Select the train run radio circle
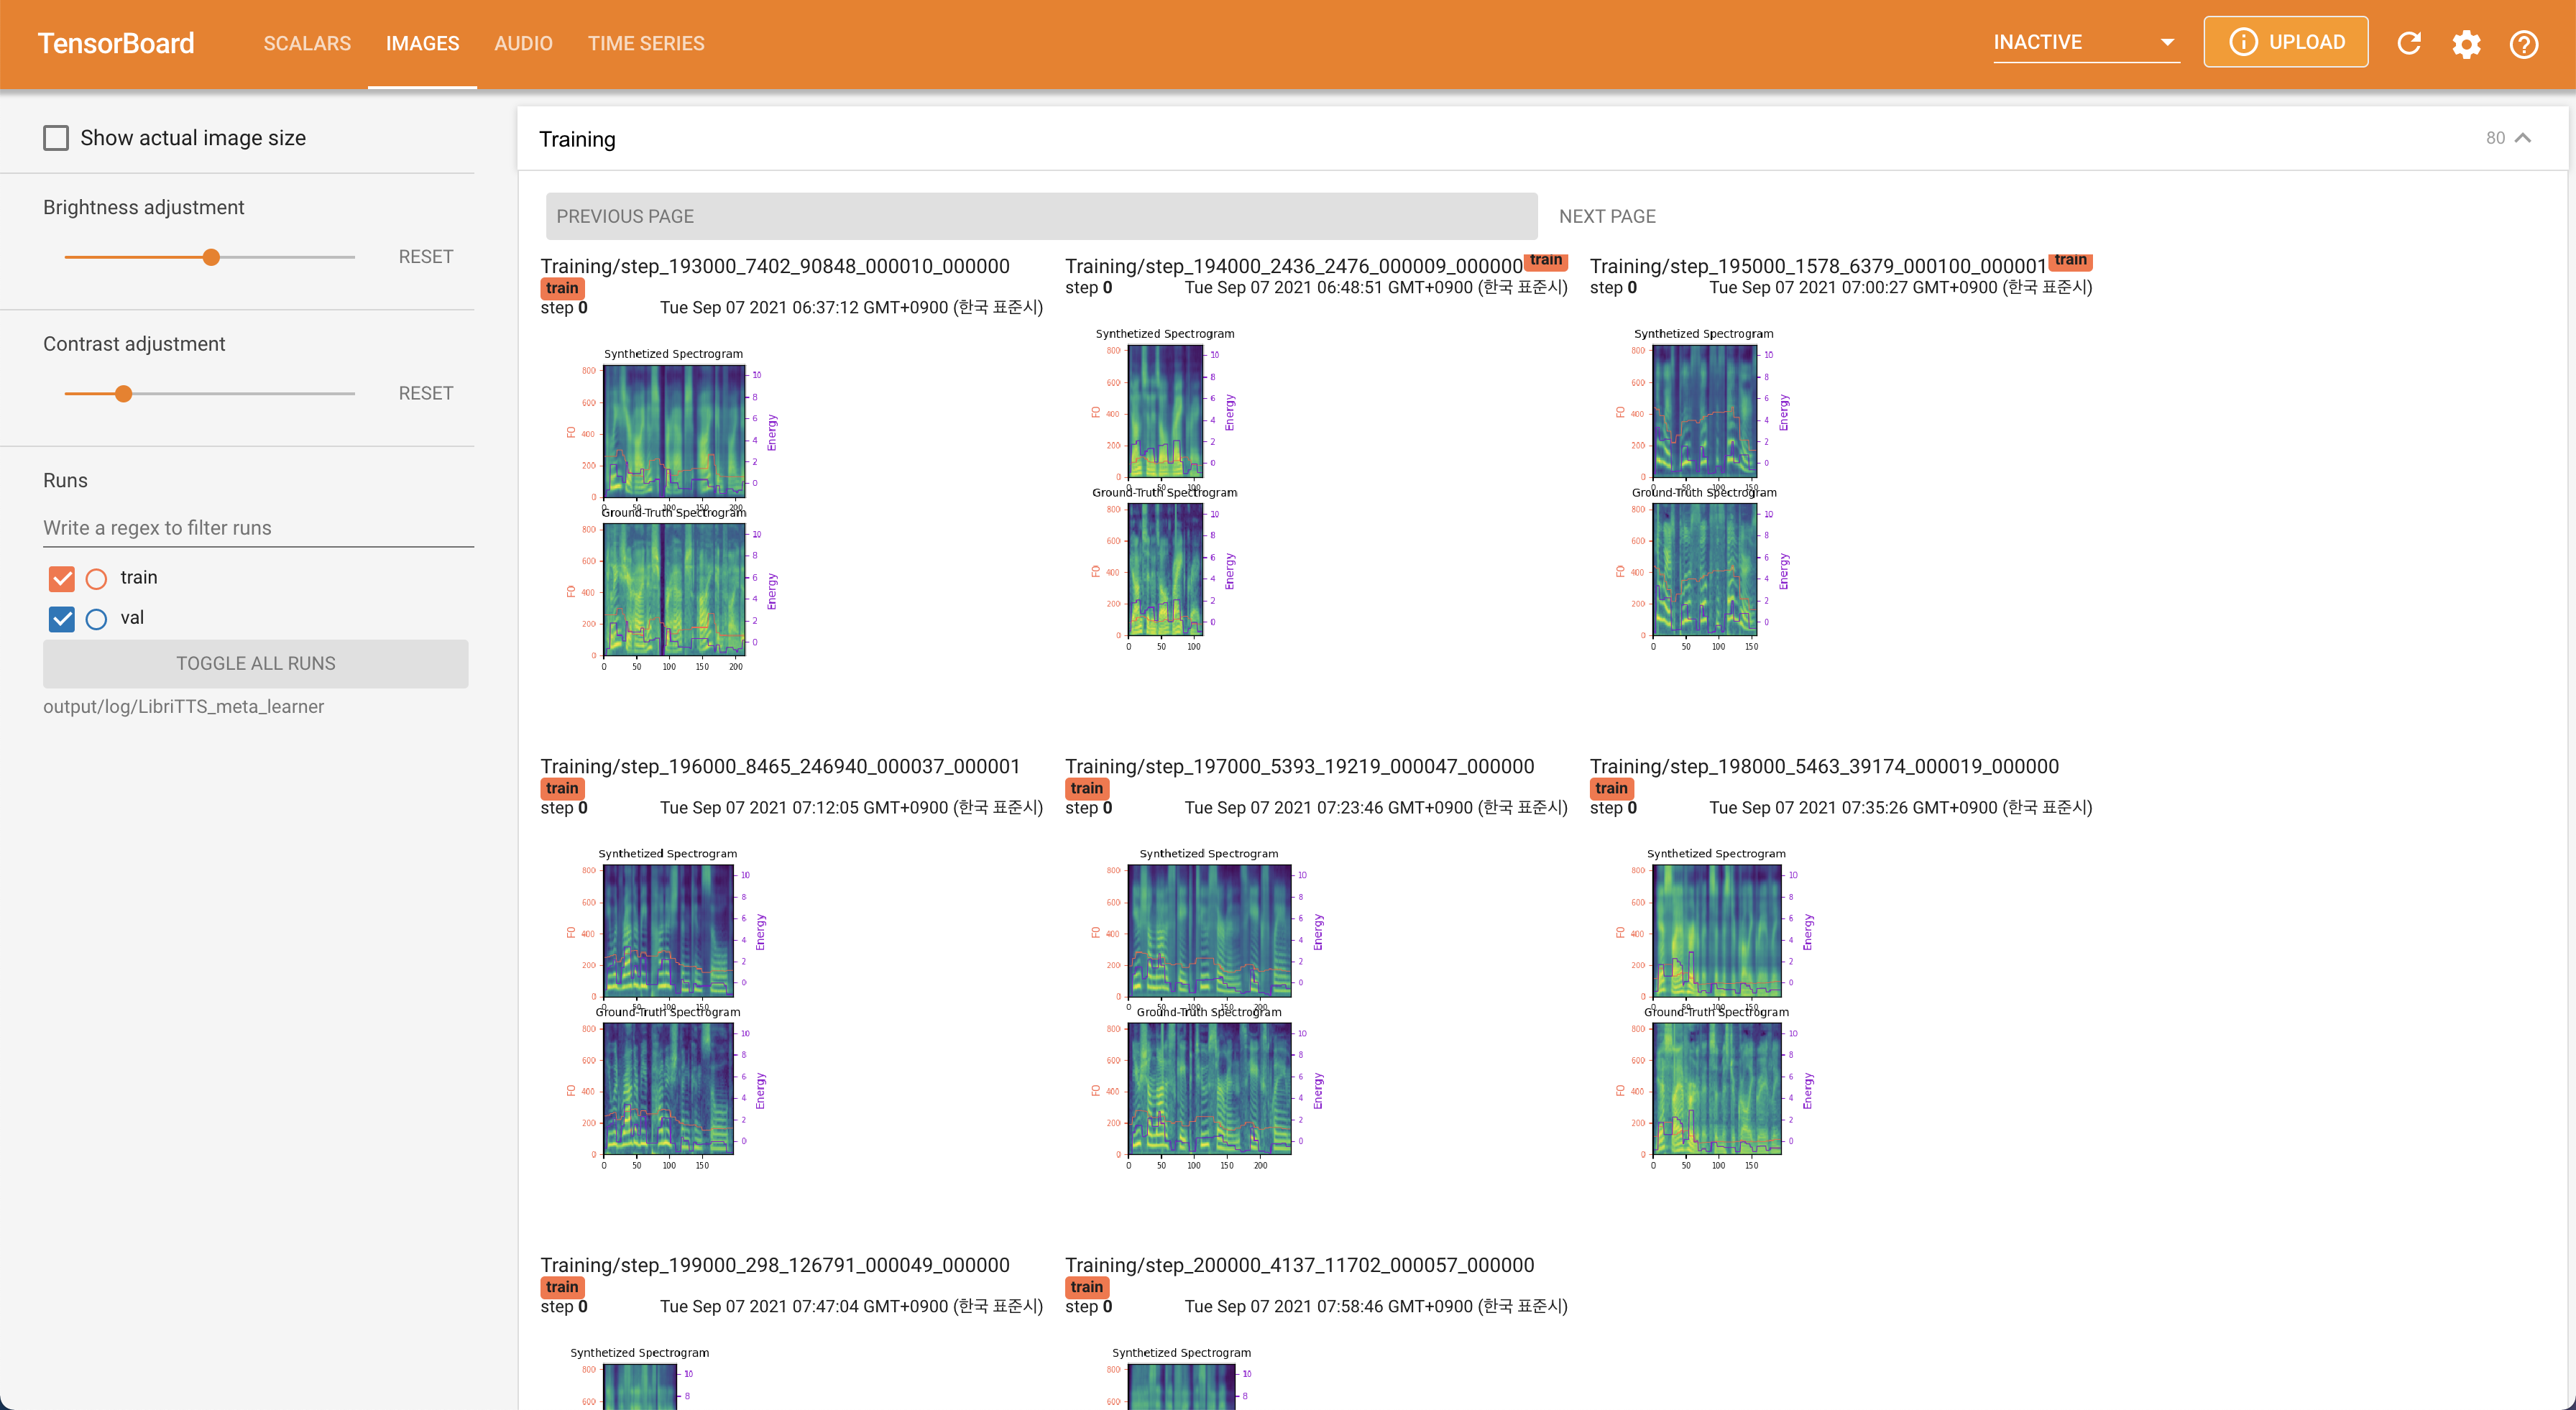The image size is (2576, 1410). coord(96,578)
